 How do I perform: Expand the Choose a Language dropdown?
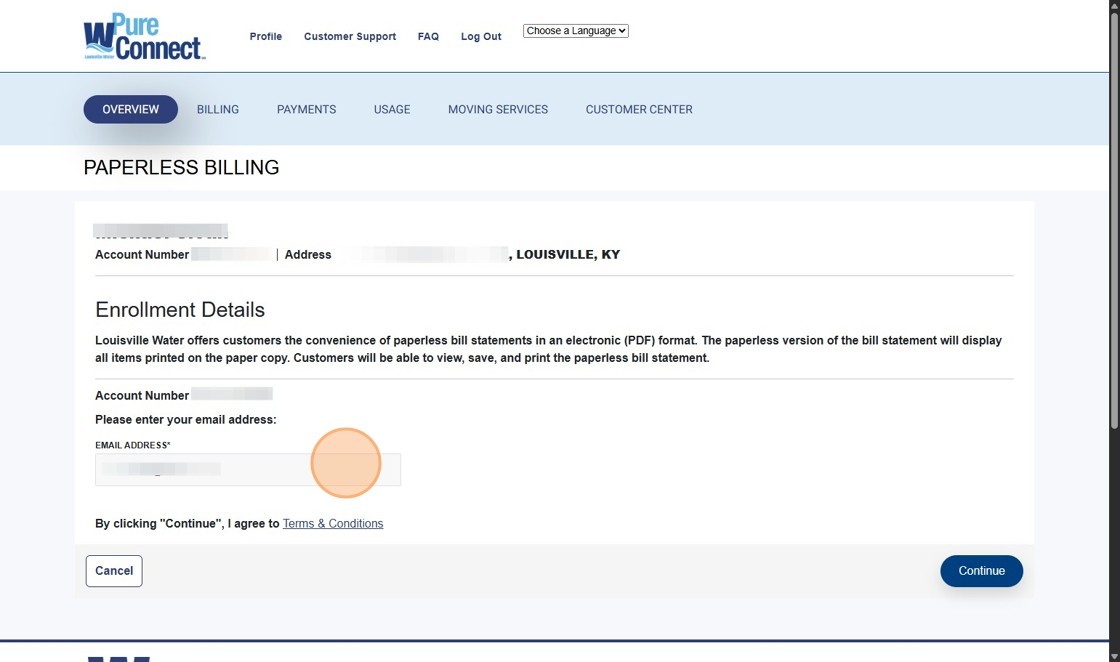coord(576,31)
